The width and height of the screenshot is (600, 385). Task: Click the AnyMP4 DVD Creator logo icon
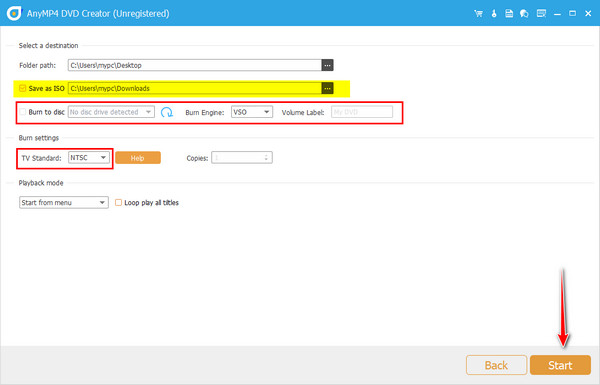[14, 13]
